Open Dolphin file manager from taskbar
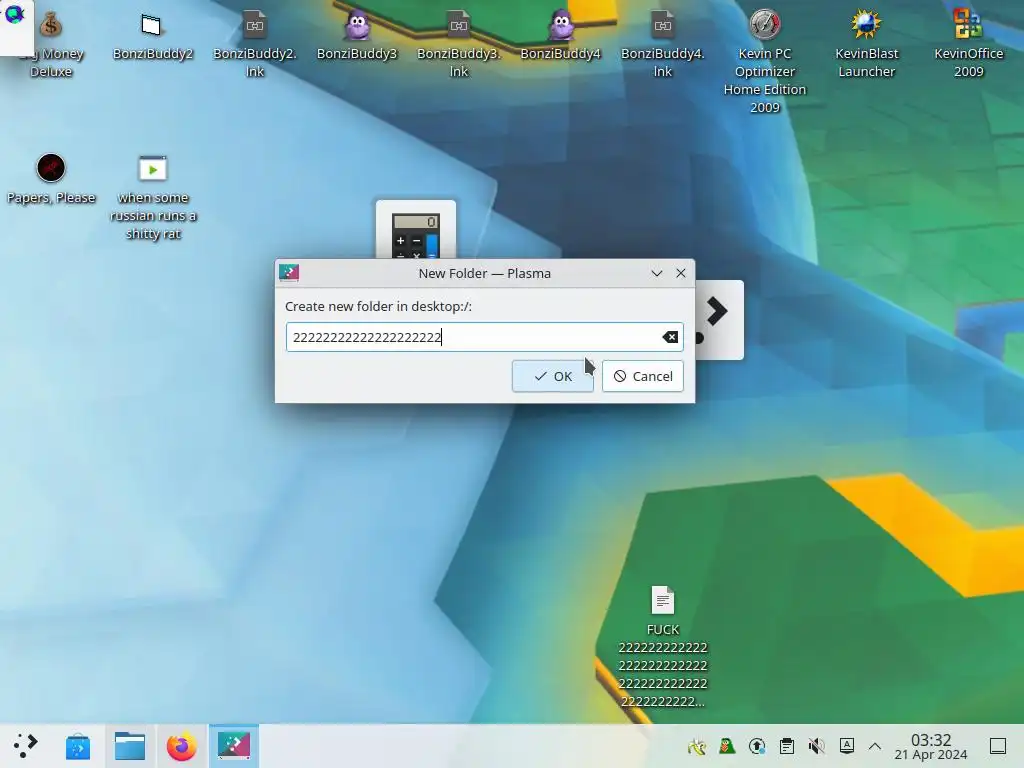The width and height of the screenshot is (1024, 768). [x=130, y=746]
